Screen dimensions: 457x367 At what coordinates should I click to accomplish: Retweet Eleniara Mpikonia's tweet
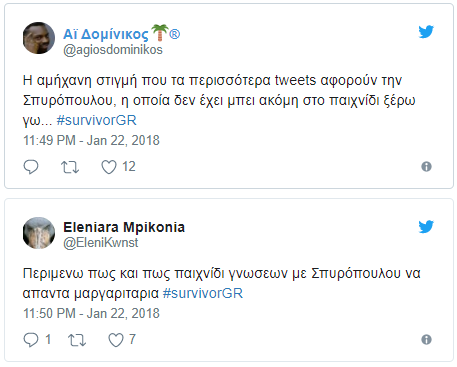click(77, 340)
